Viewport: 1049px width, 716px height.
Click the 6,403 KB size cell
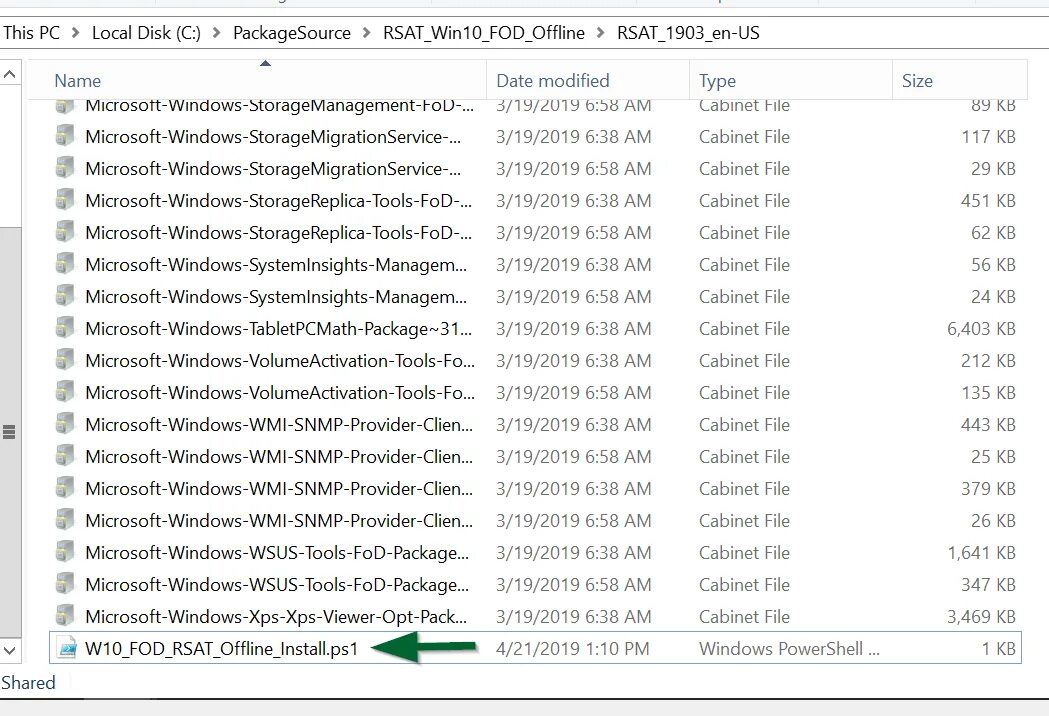[x=981, y=329]
